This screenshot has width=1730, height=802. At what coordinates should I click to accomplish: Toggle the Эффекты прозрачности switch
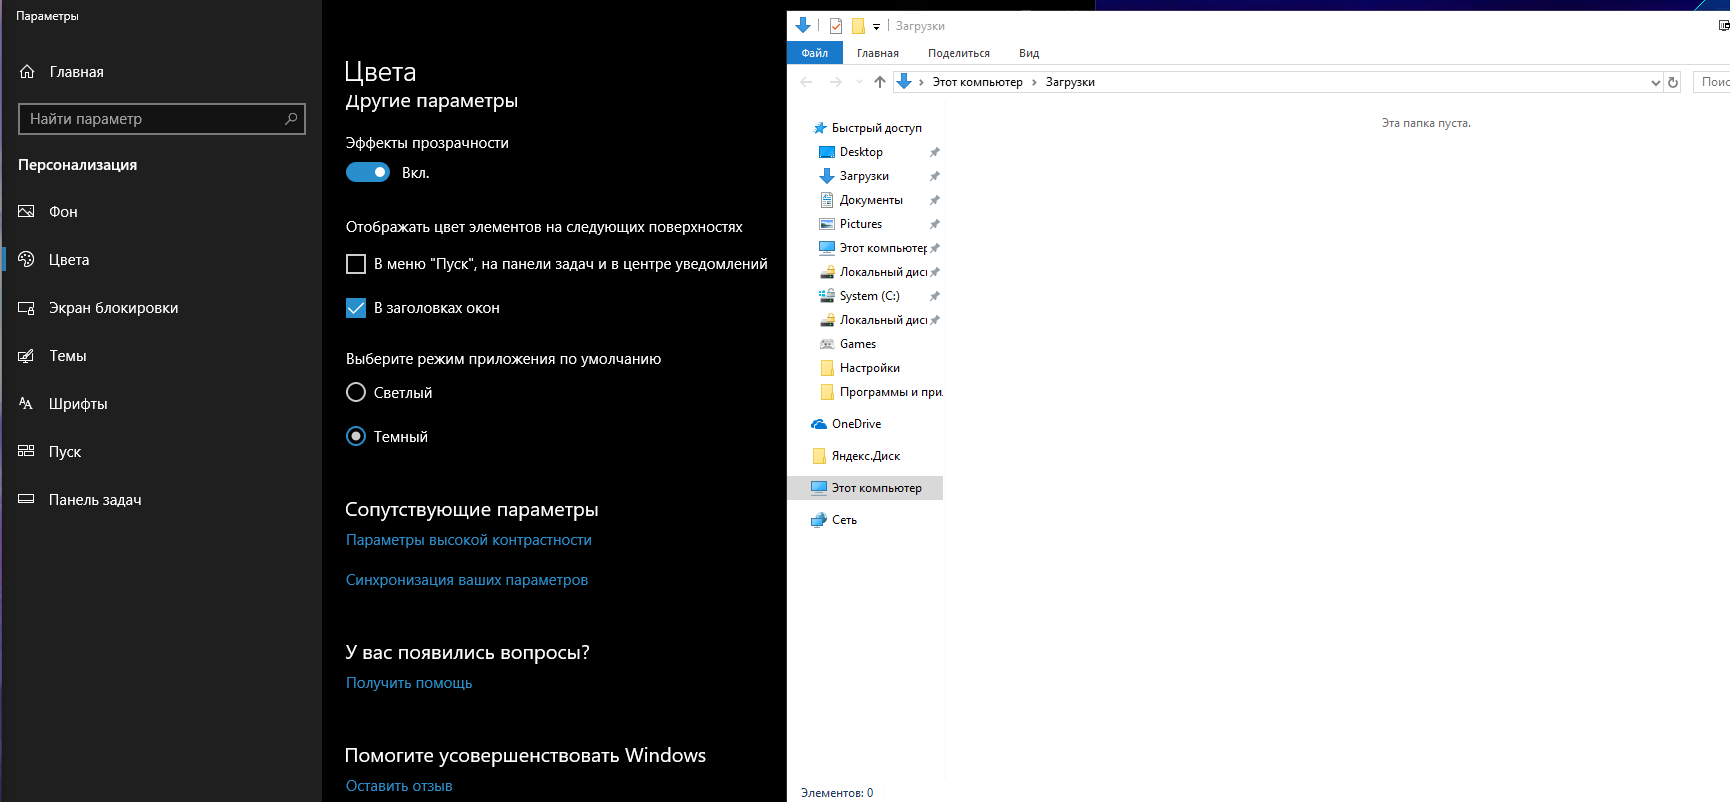pos(368,173)
